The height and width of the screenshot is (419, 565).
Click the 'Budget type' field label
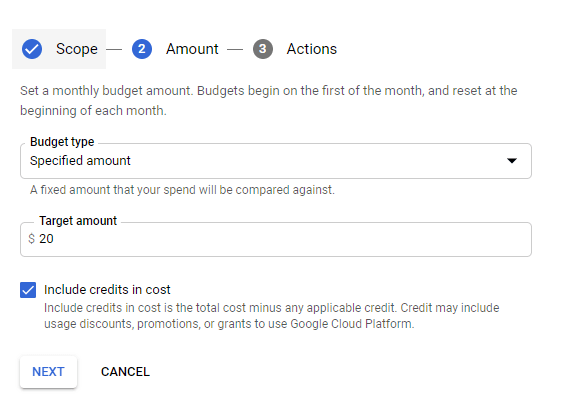click(62, 142)
